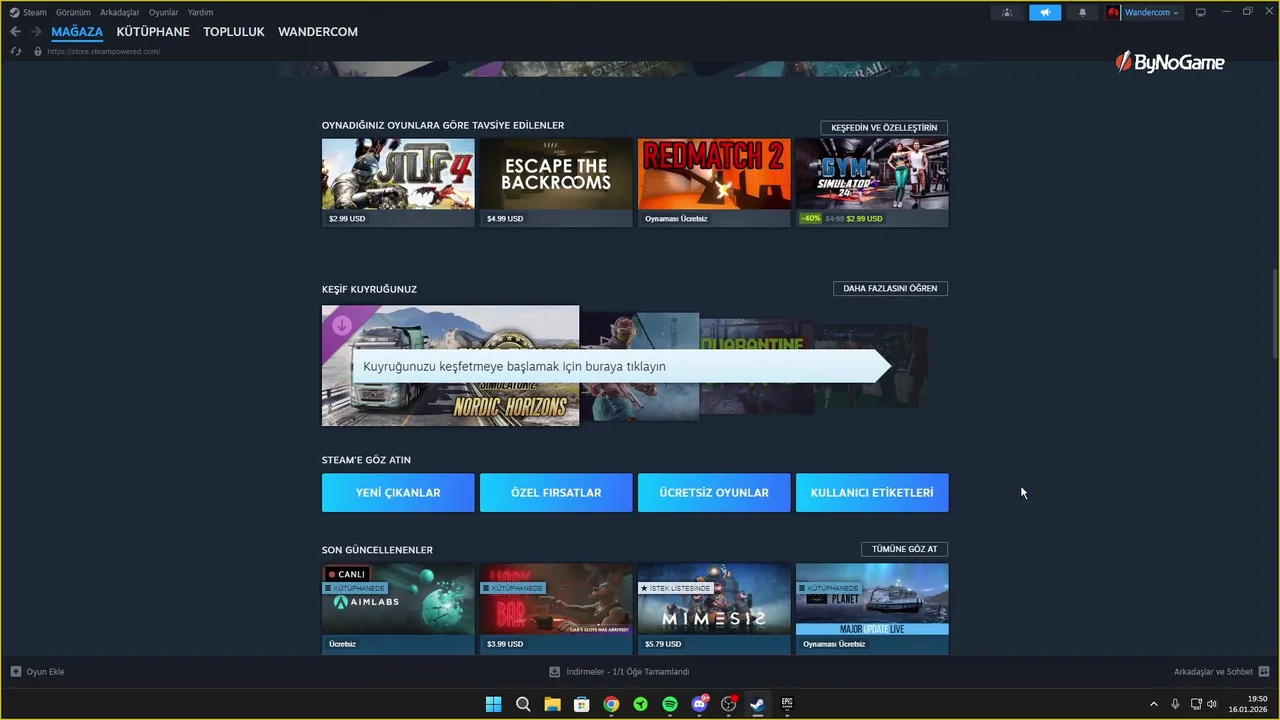1280x720 pixels.
Task: Click the volume speaker icon in tray
Action: pos(1212,704)
